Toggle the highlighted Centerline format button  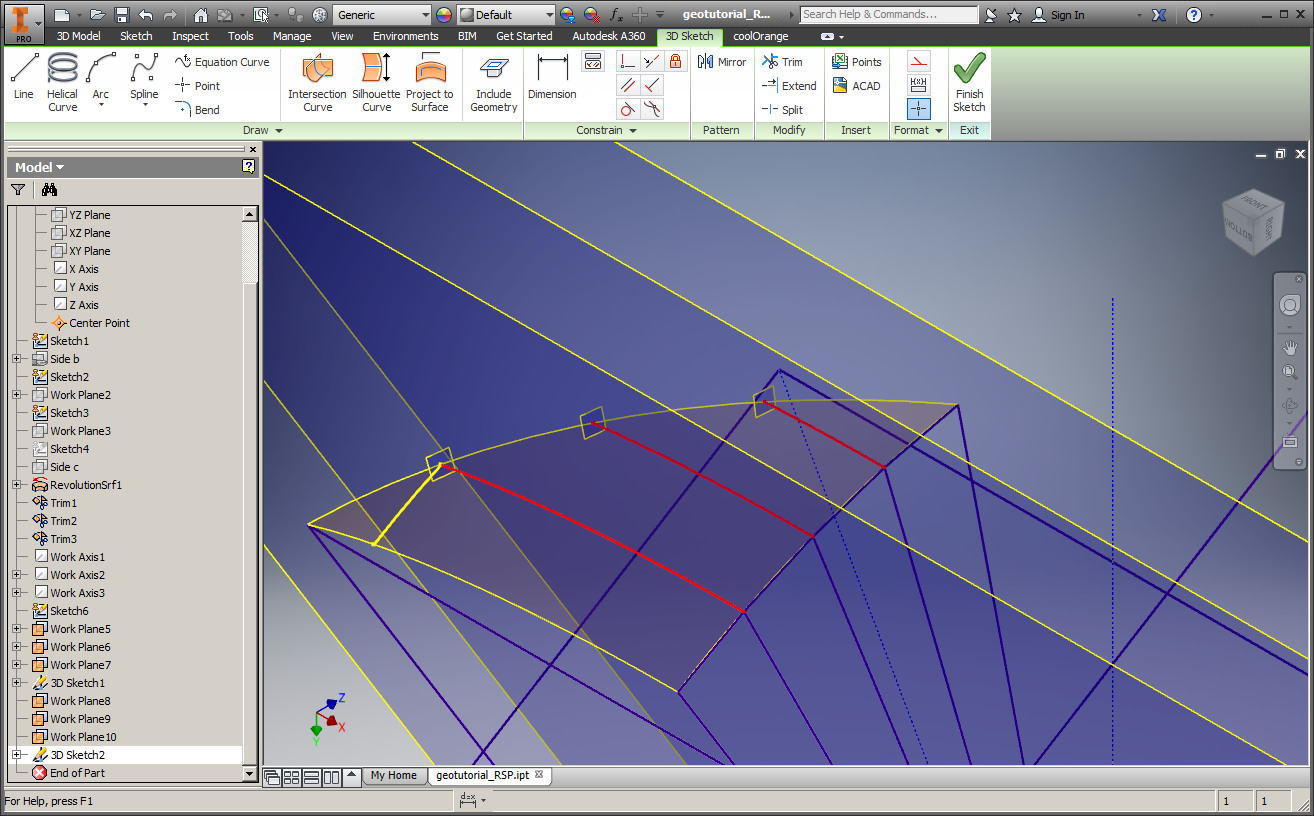919,109
